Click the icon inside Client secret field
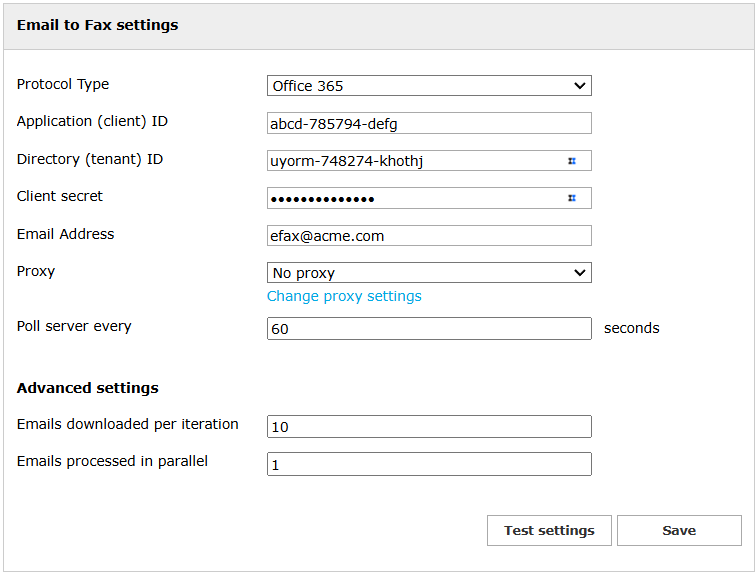This screenshot has height=573, width=756. [572, 198]
